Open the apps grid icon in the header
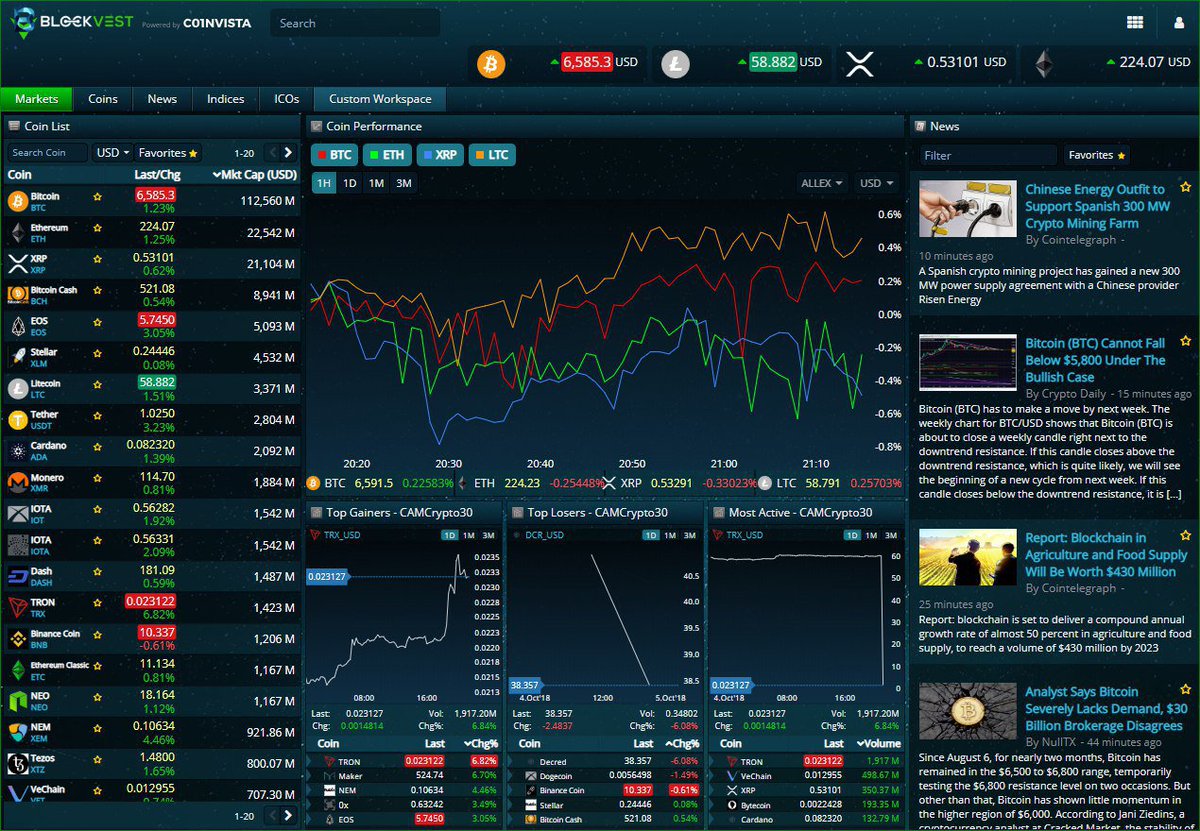Image resolution: width=1200 pixels, height=831 pixels. tap(1137, 21)
